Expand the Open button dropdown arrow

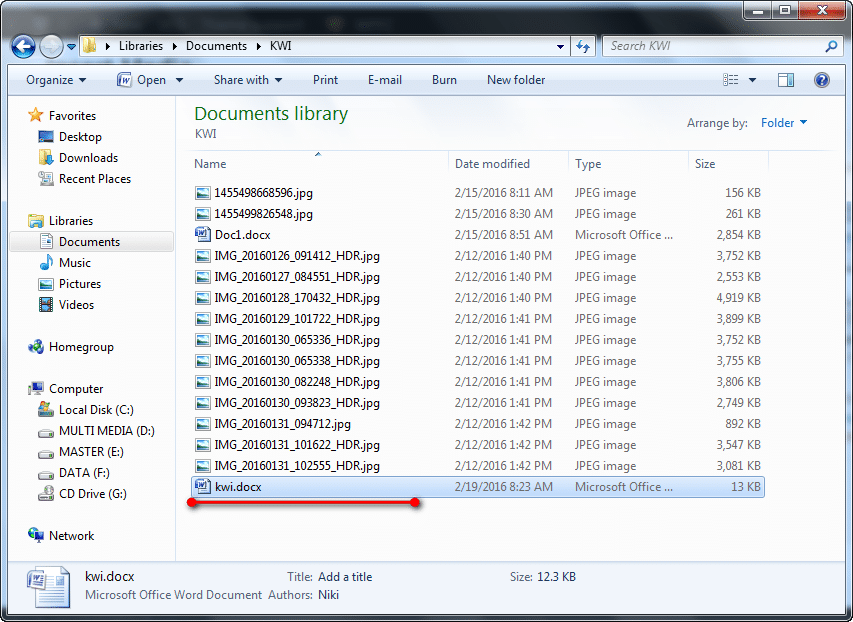click(x=179, y=80)
